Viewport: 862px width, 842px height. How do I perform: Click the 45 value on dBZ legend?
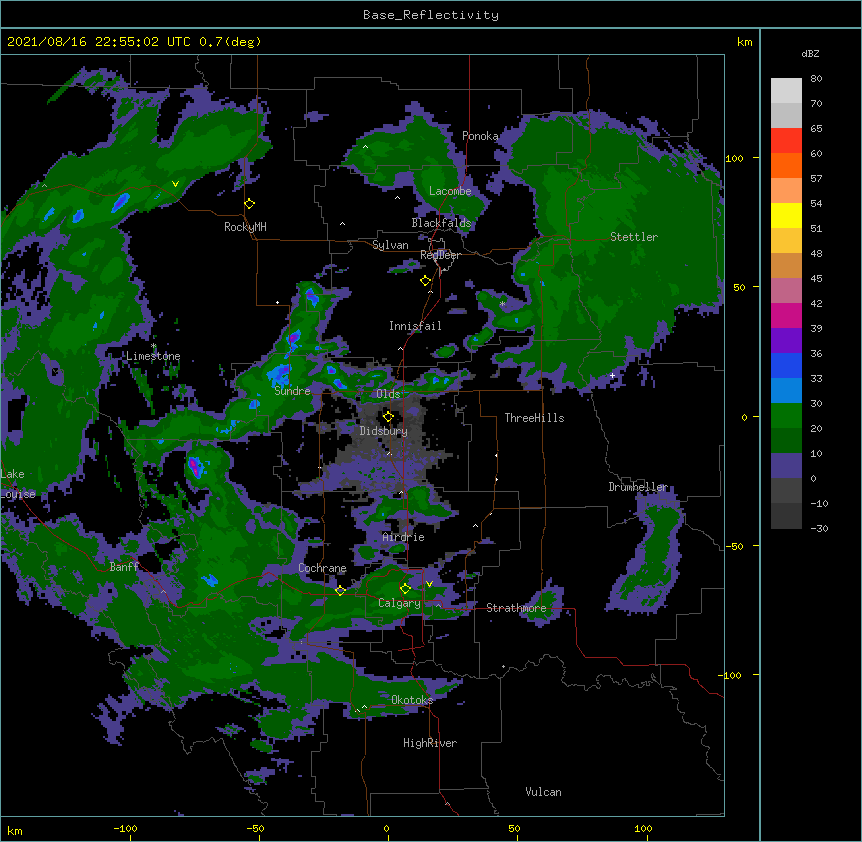[816, 279]
